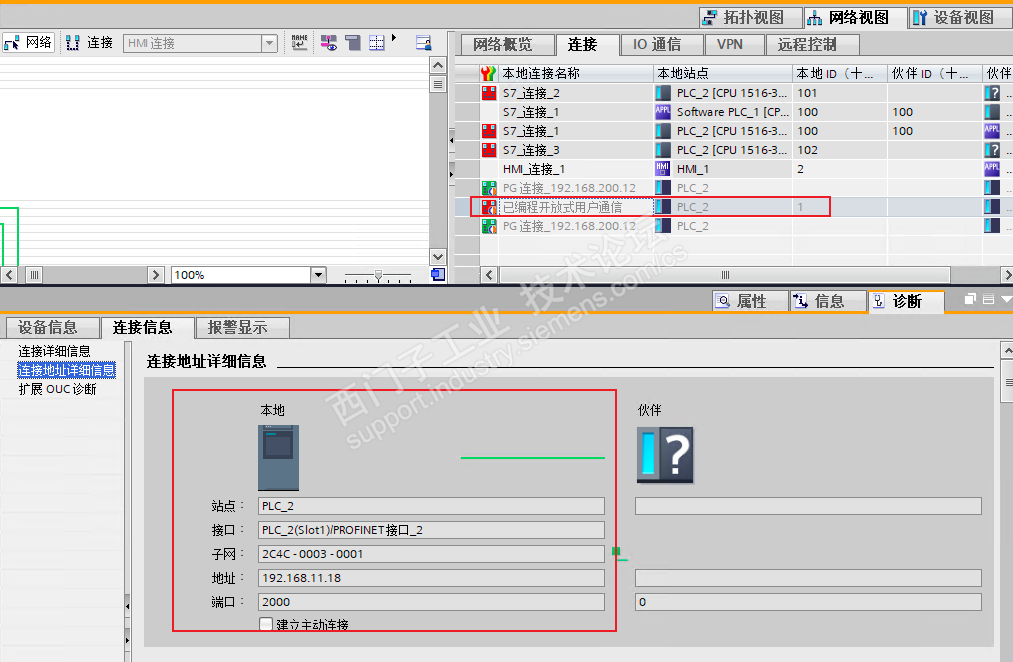The width and height of the screenshot is (1013, 662).
Task: Switch to the 网络视图 network view tab
Action: [855, 17]
